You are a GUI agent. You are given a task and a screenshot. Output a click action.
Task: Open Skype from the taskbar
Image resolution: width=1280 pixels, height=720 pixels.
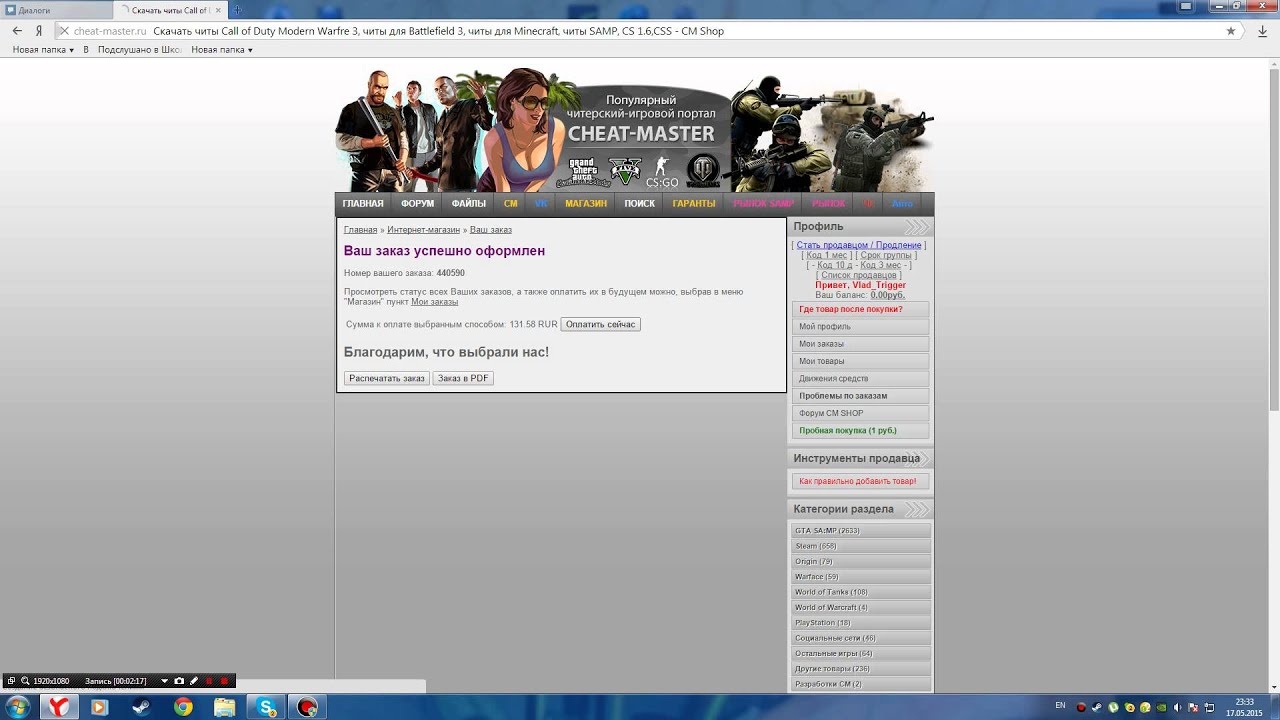click(x=267, y=707)
